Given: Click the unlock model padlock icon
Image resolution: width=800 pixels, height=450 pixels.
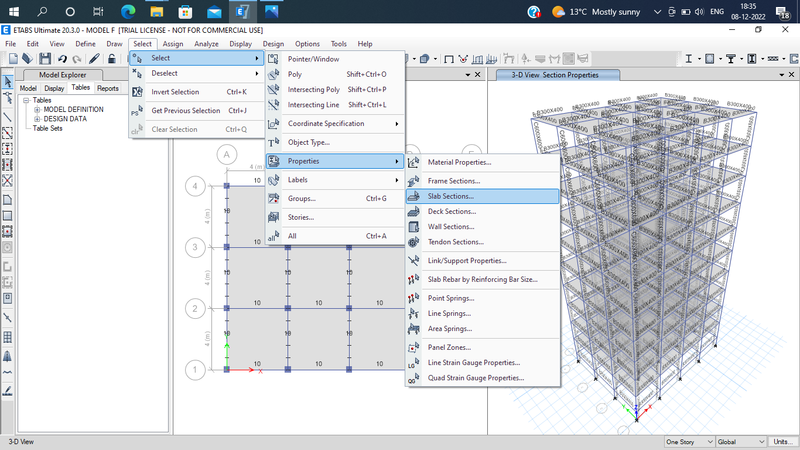Looking at the screenshot, I should pyautogui.click(x=112, y=59).
